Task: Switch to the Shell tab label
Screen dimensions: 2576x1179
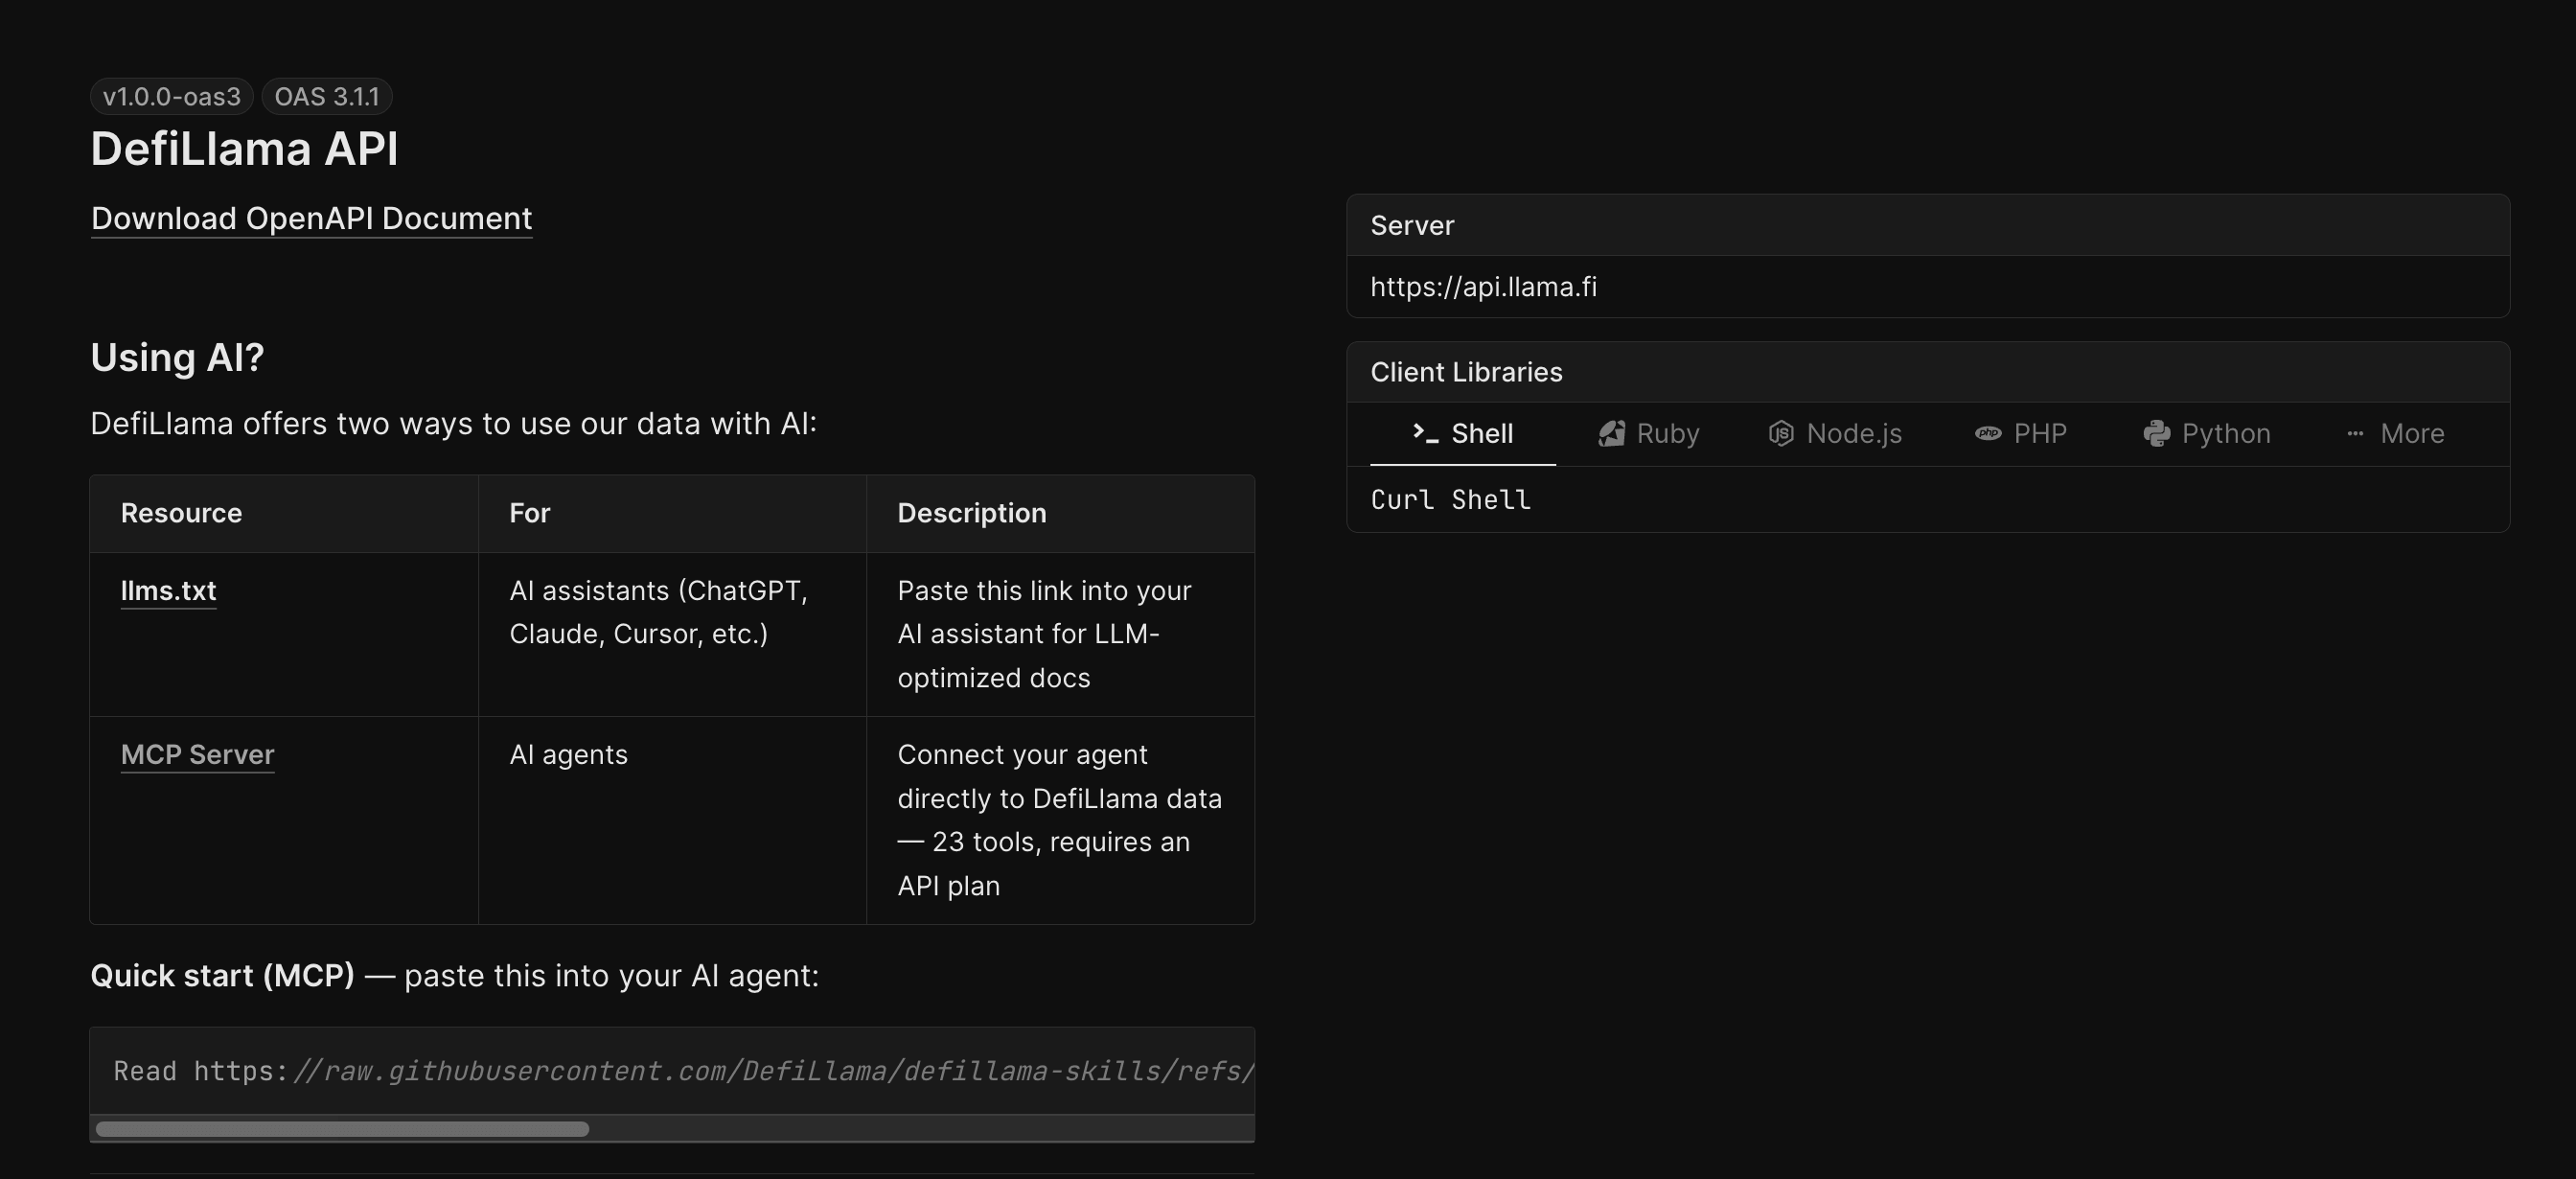Action: point(1482,433)
